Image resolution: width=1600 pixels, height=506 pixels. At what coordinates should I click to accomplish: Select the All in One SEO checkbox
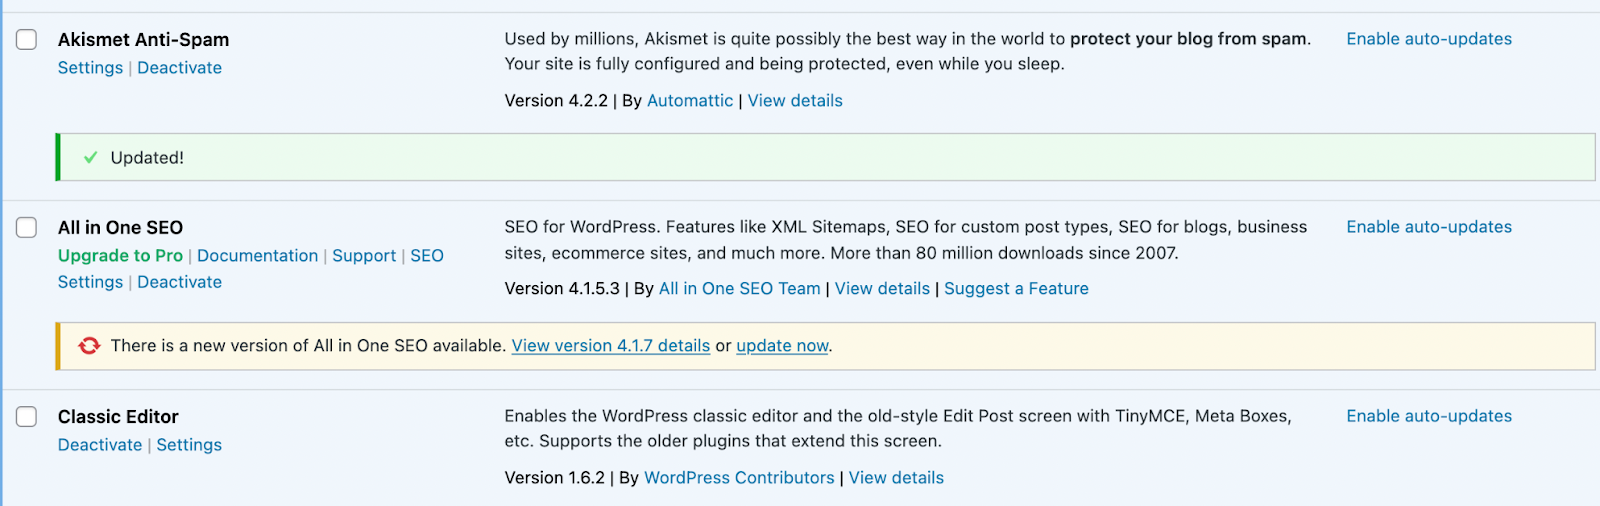[x=27, y=227]
